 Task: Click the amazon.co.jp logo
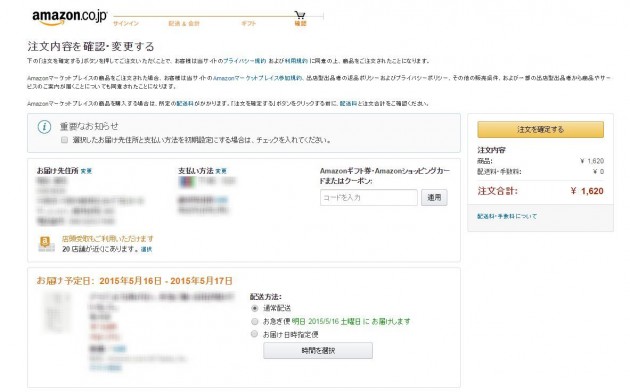point(70,17)
